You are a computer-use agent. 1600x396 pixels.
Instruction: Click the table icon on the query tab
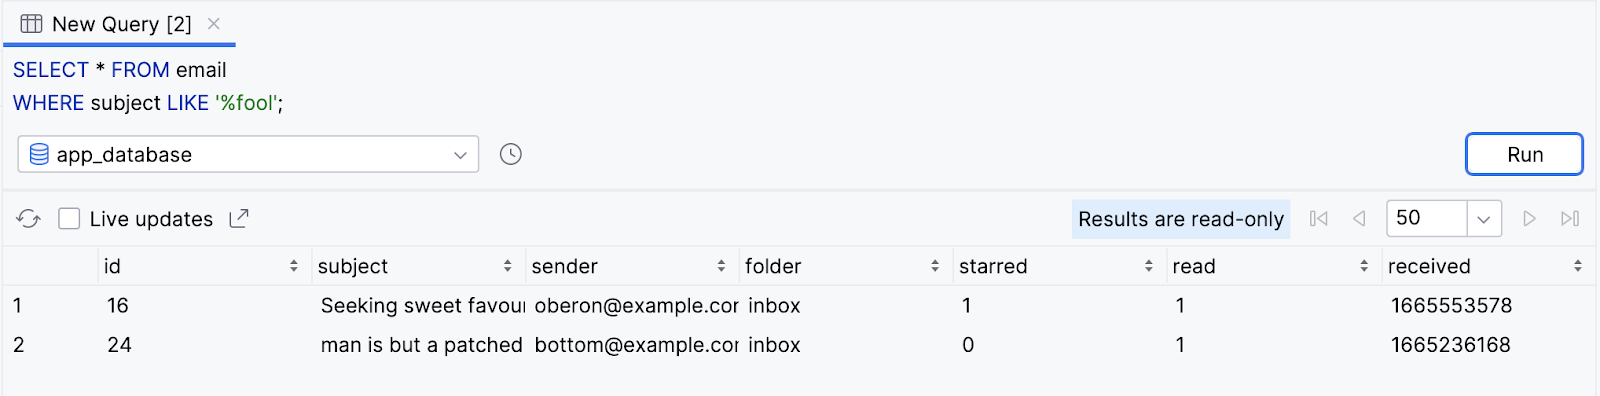[x=31, y=23]
